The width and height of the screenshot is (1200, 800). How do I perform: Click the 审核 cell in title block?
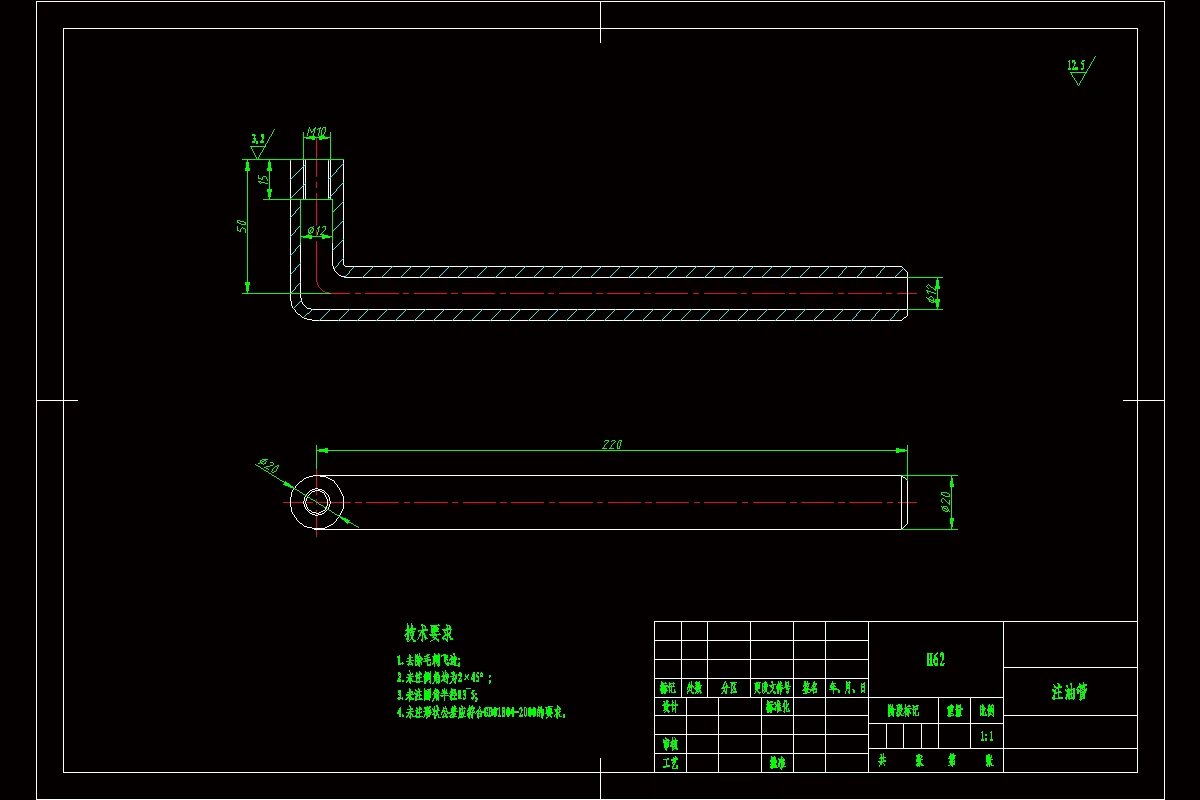pos(670,745)
